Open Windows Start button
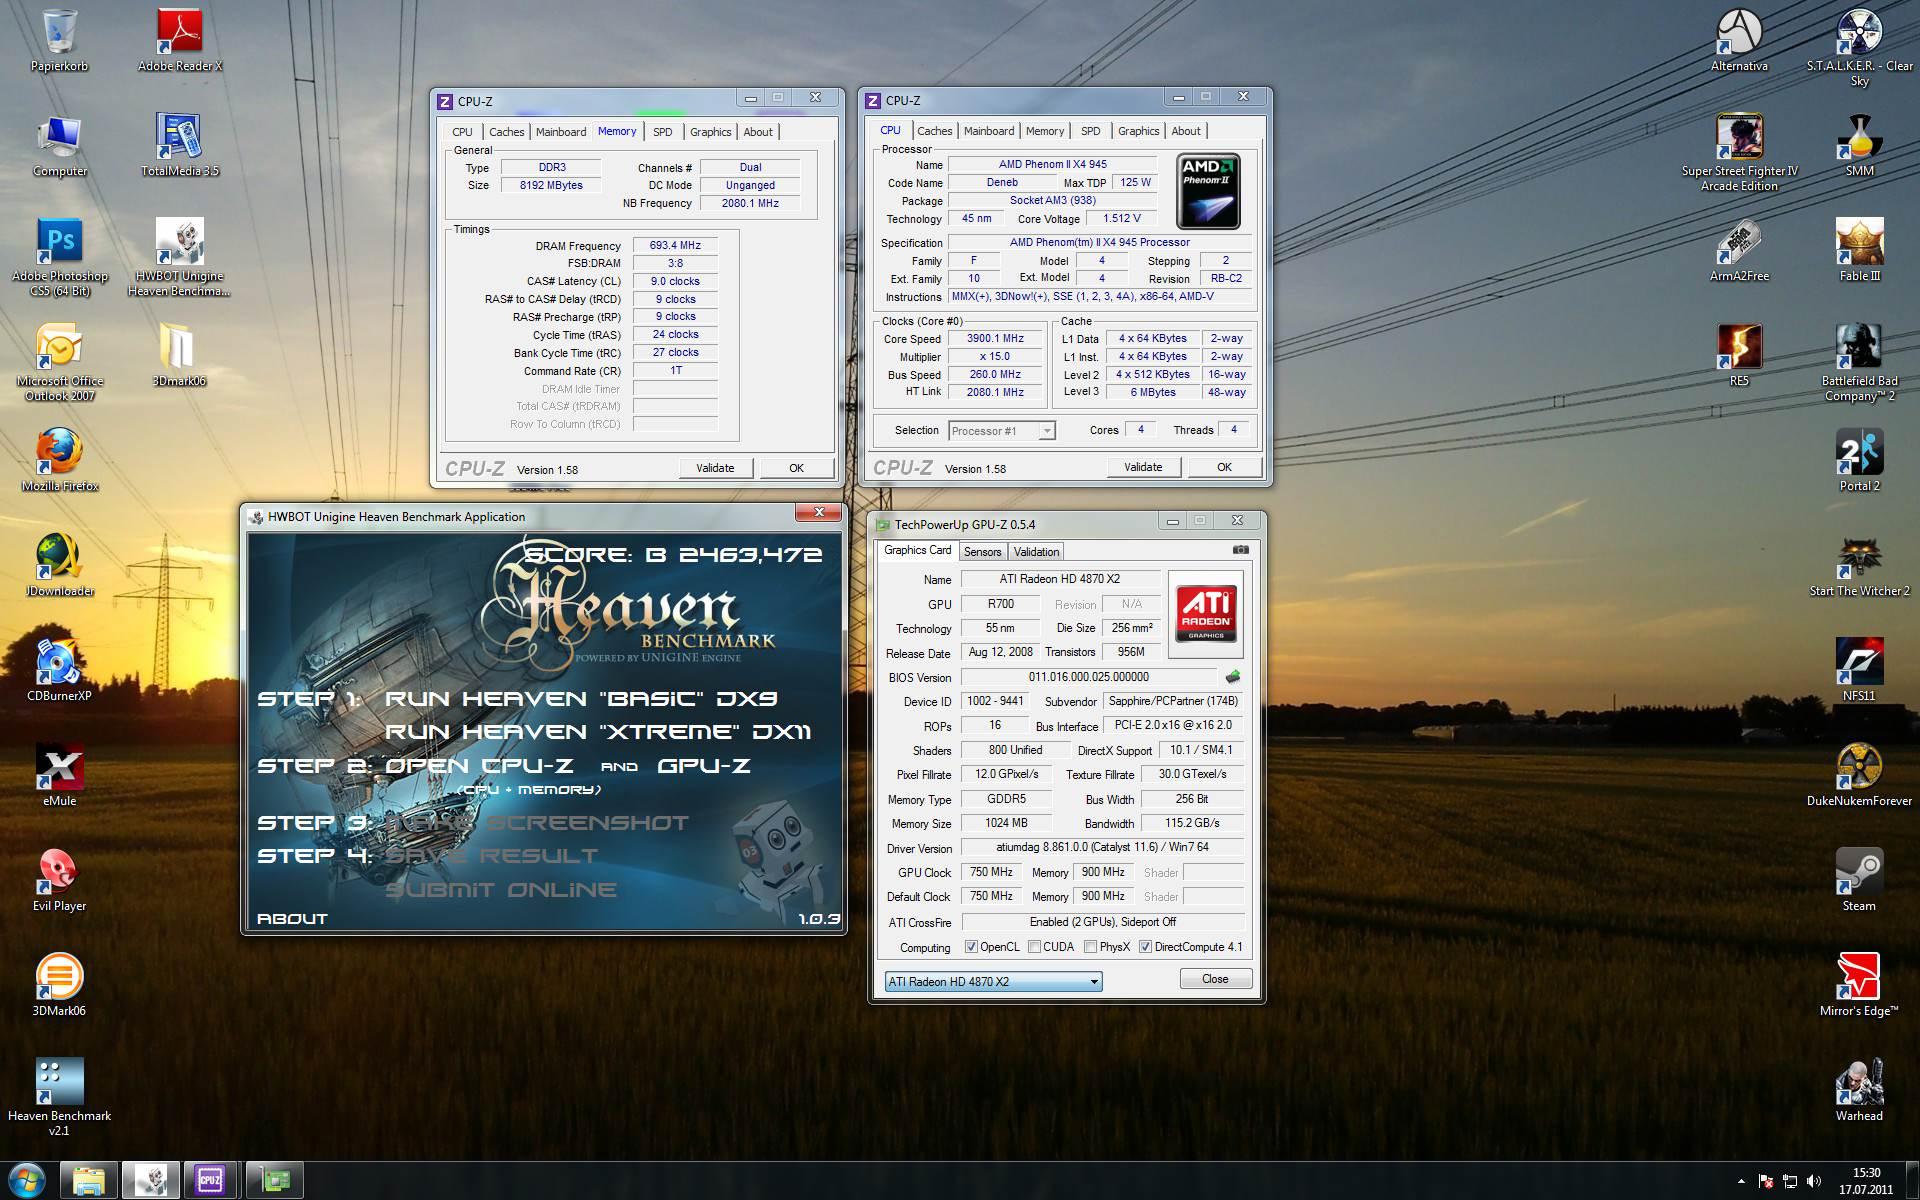Viewport: 1920px width, 1200px height. (27, 1181)
